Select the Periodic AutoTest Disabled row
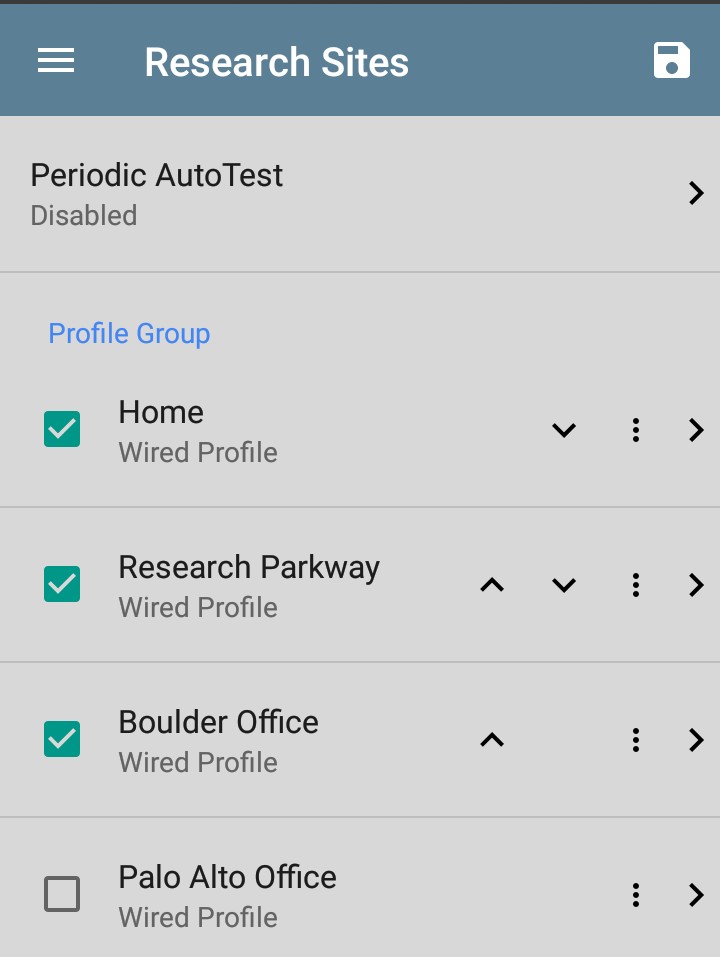Screen dimensions: 720x957 tap(360, 194)
